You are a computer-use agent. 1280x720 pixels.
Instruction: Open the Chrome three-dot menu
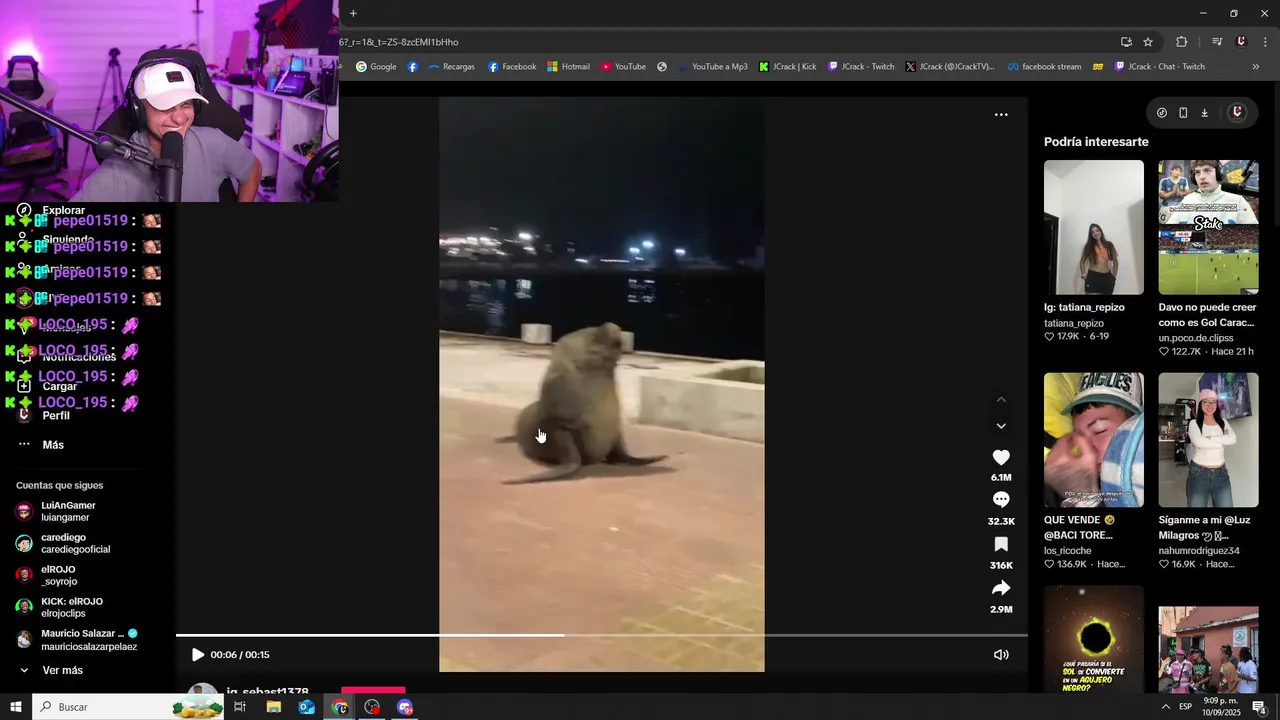tap(1266, 42)
